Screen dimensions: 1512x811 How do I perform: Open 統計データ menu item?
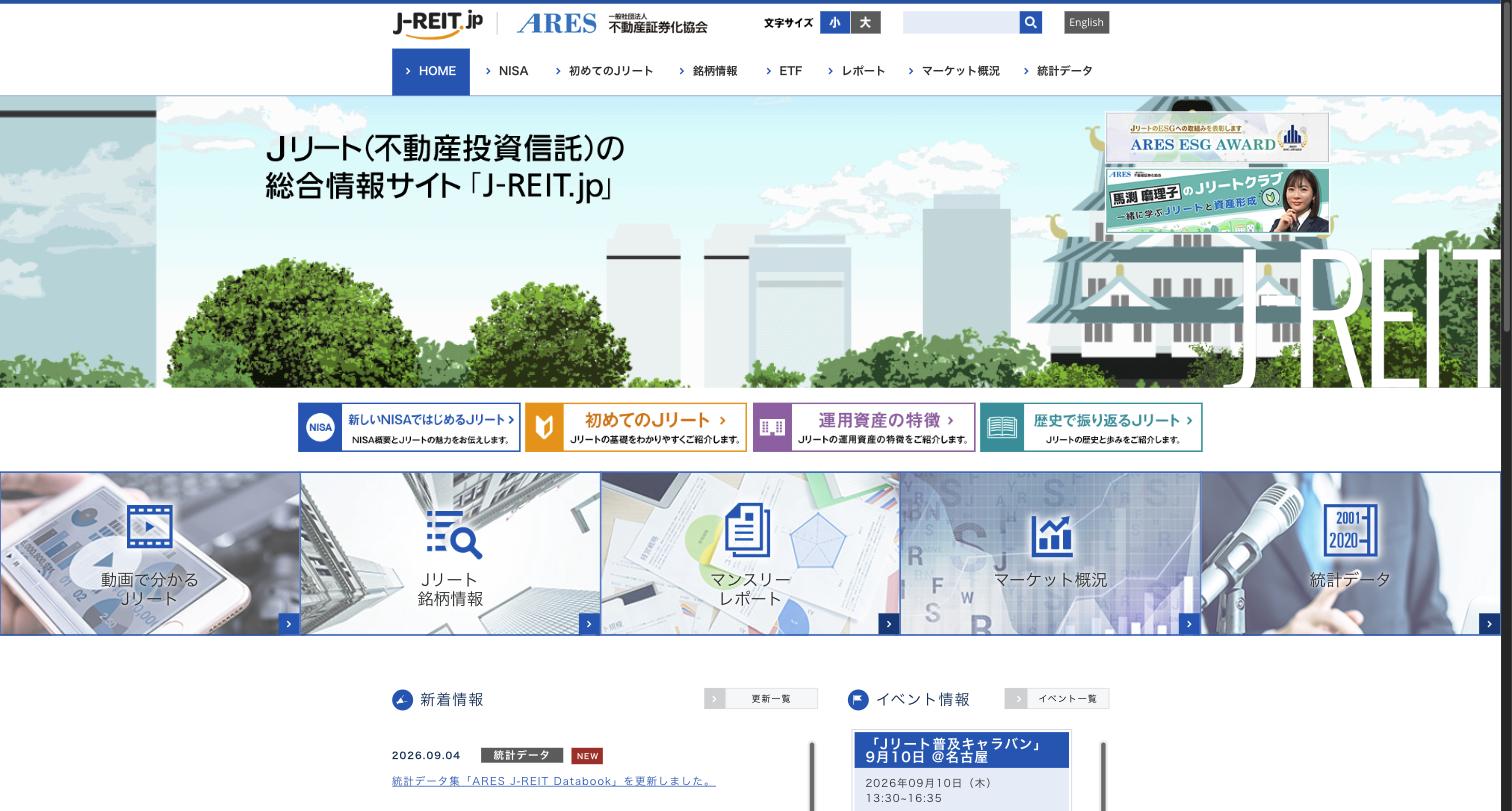click(x=1058, y=71)
